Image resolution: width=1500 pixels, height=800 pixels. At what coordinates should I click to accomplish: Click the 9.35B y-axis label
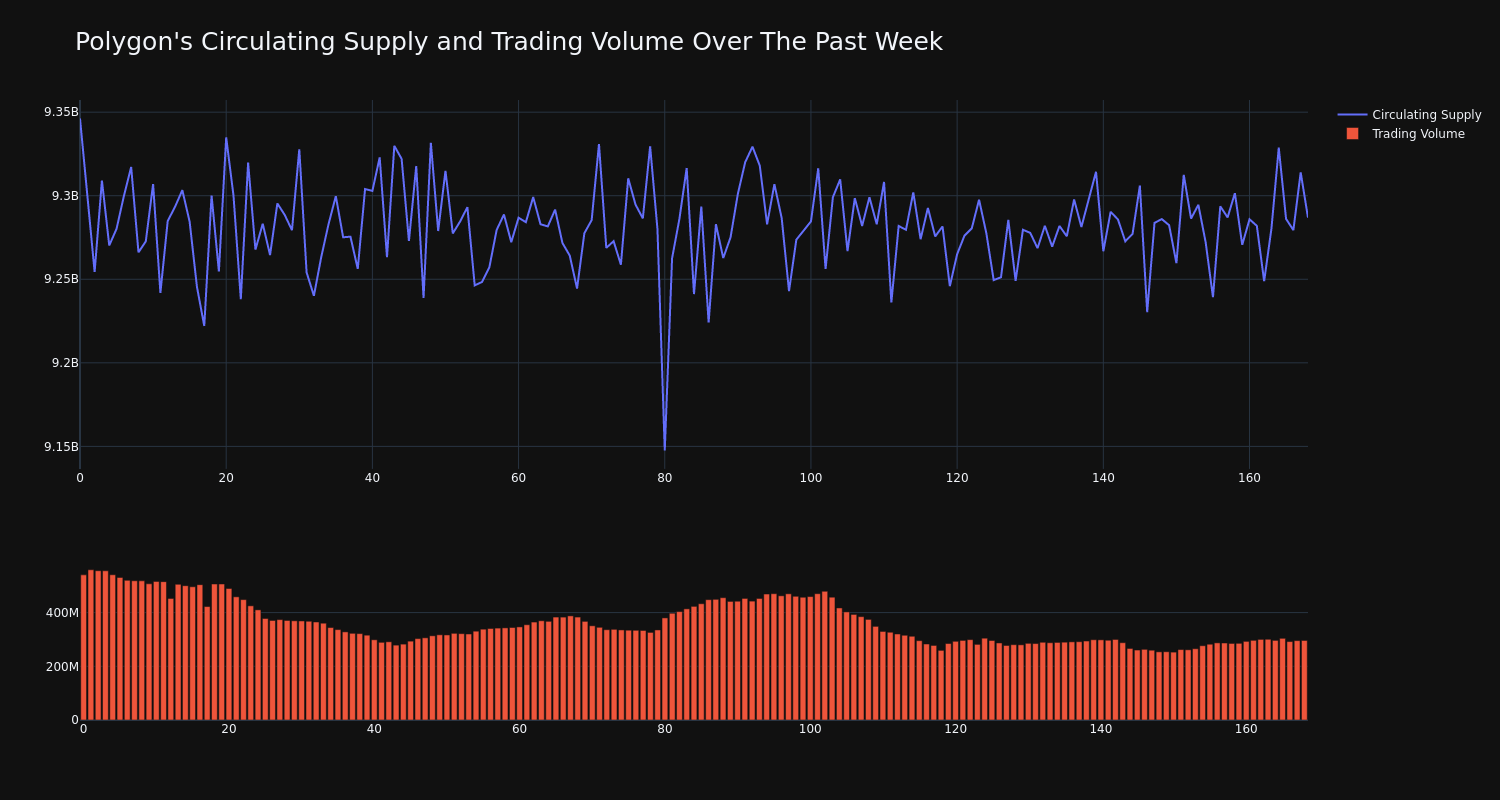pyautogui.click(x=61, y=112)
